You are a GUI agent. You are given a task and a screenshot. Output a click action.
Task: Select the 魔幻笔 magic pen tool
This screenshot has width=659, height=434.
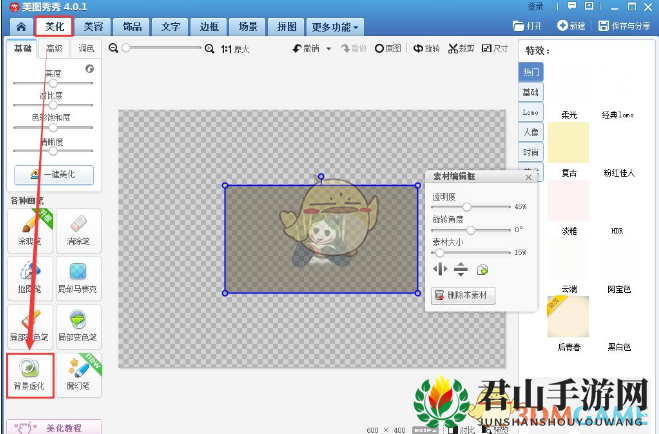(79, 375)
